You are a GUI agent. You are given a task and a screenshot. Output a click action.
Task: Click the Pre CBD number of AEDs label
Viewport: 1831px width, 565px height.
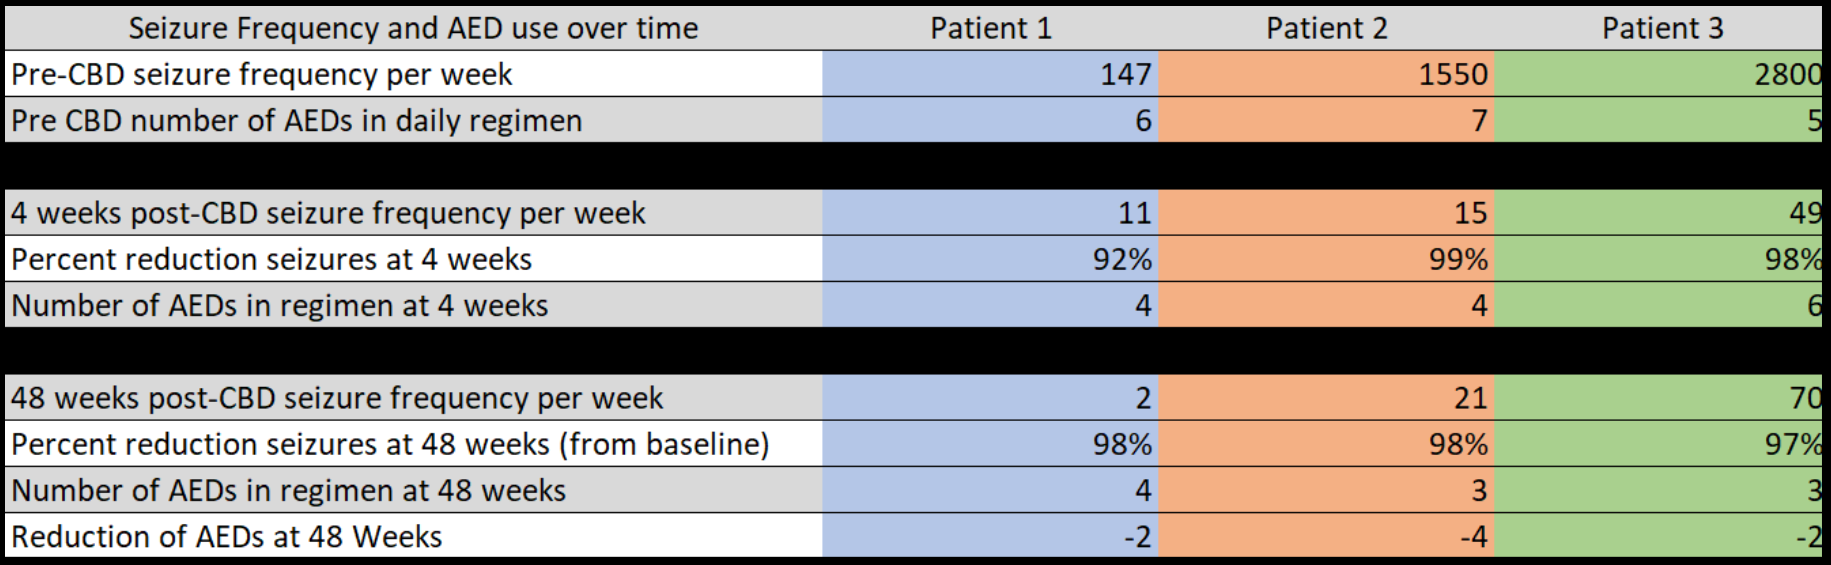(x=296, y=120)
